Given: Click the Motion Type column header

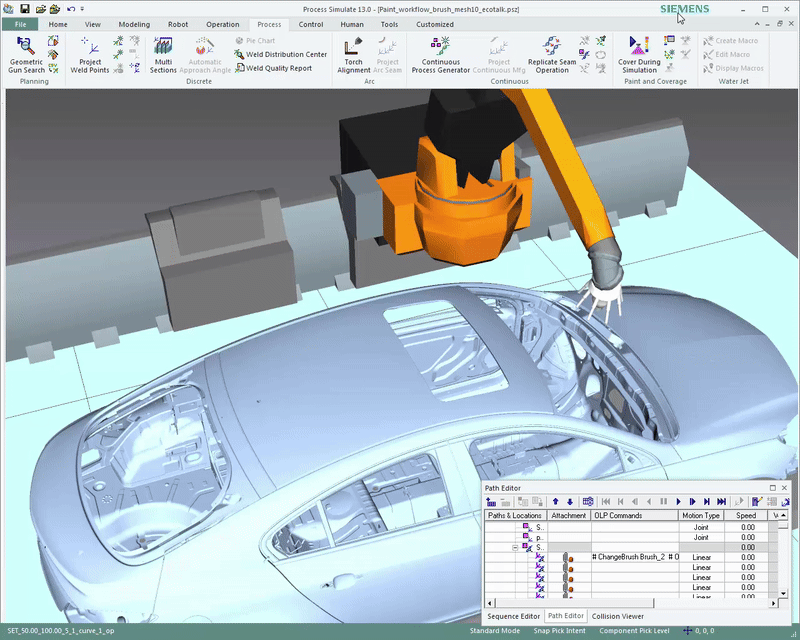Looking at the screenshot, I should coord(700,516).
